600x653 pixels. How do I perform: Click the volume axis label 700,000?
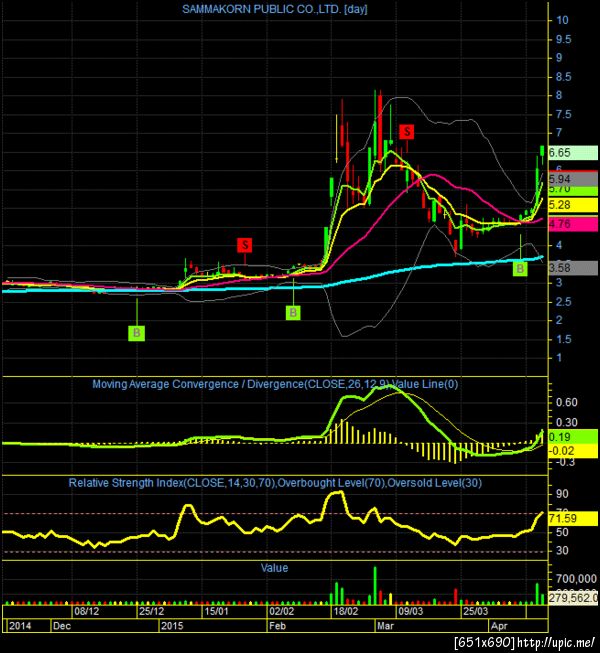(576, 579)
